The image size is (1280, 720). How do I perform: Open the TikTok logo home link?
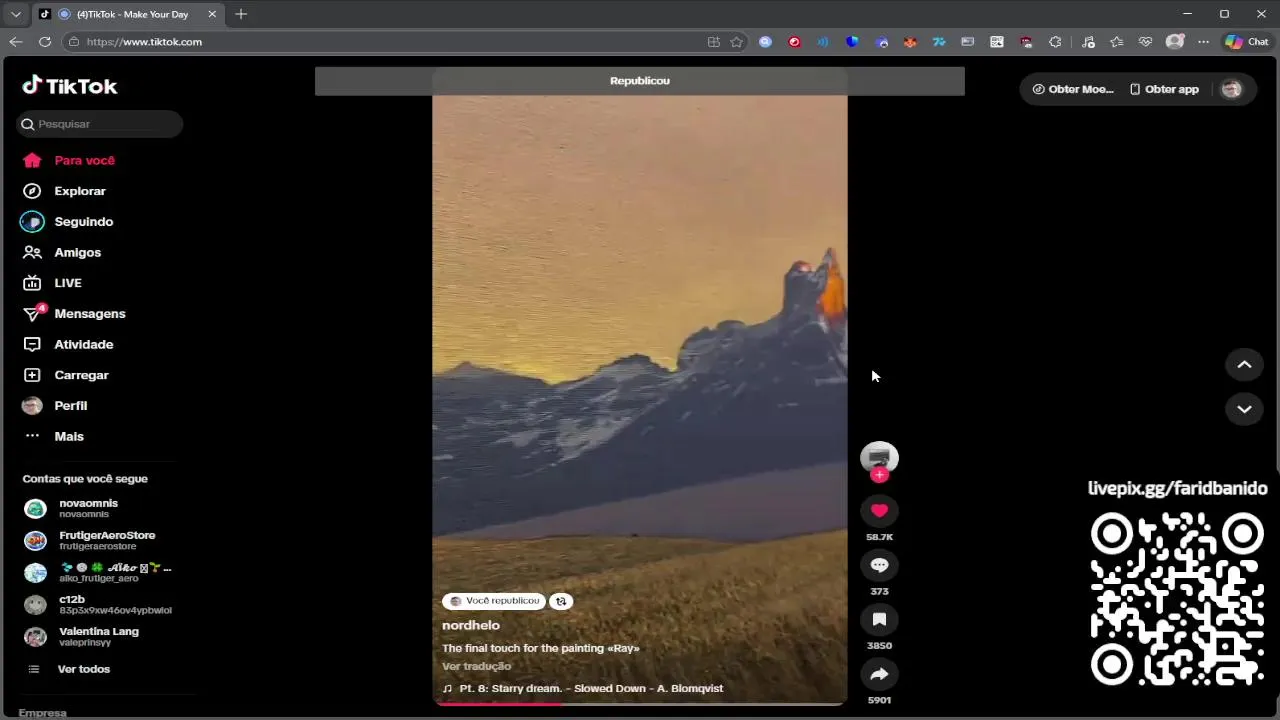(70, 86)
